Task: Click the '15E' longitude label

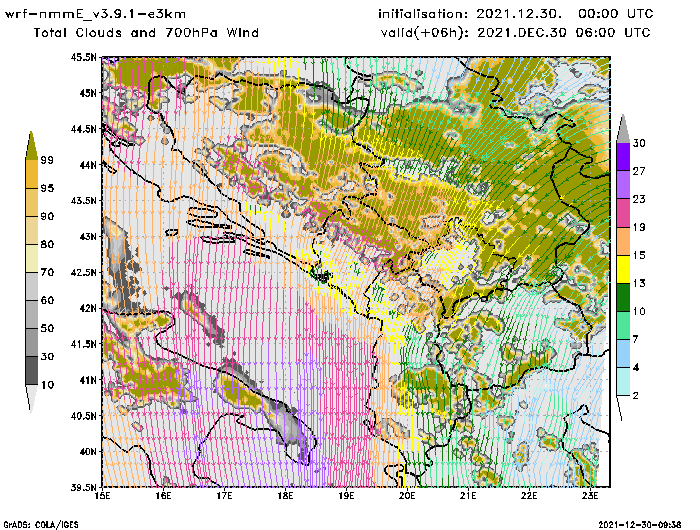Action: (103, 496)
